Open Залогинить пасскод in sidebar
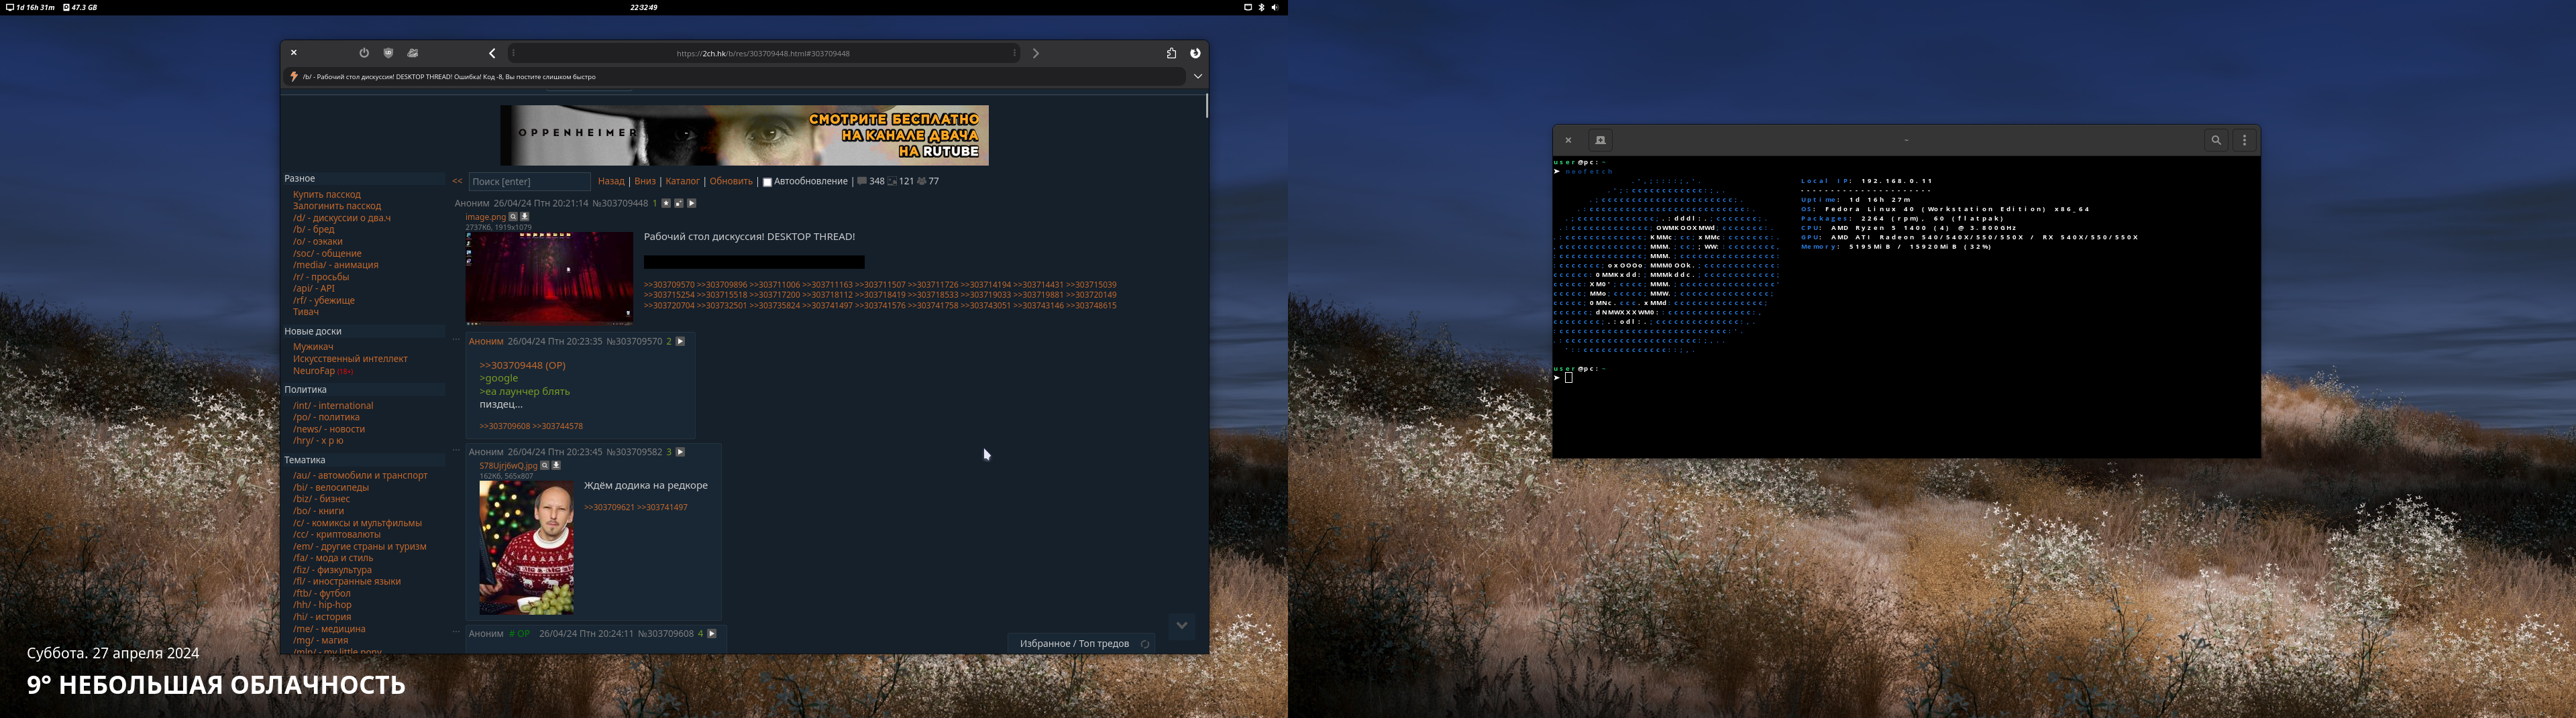 (x=337, y=206)
